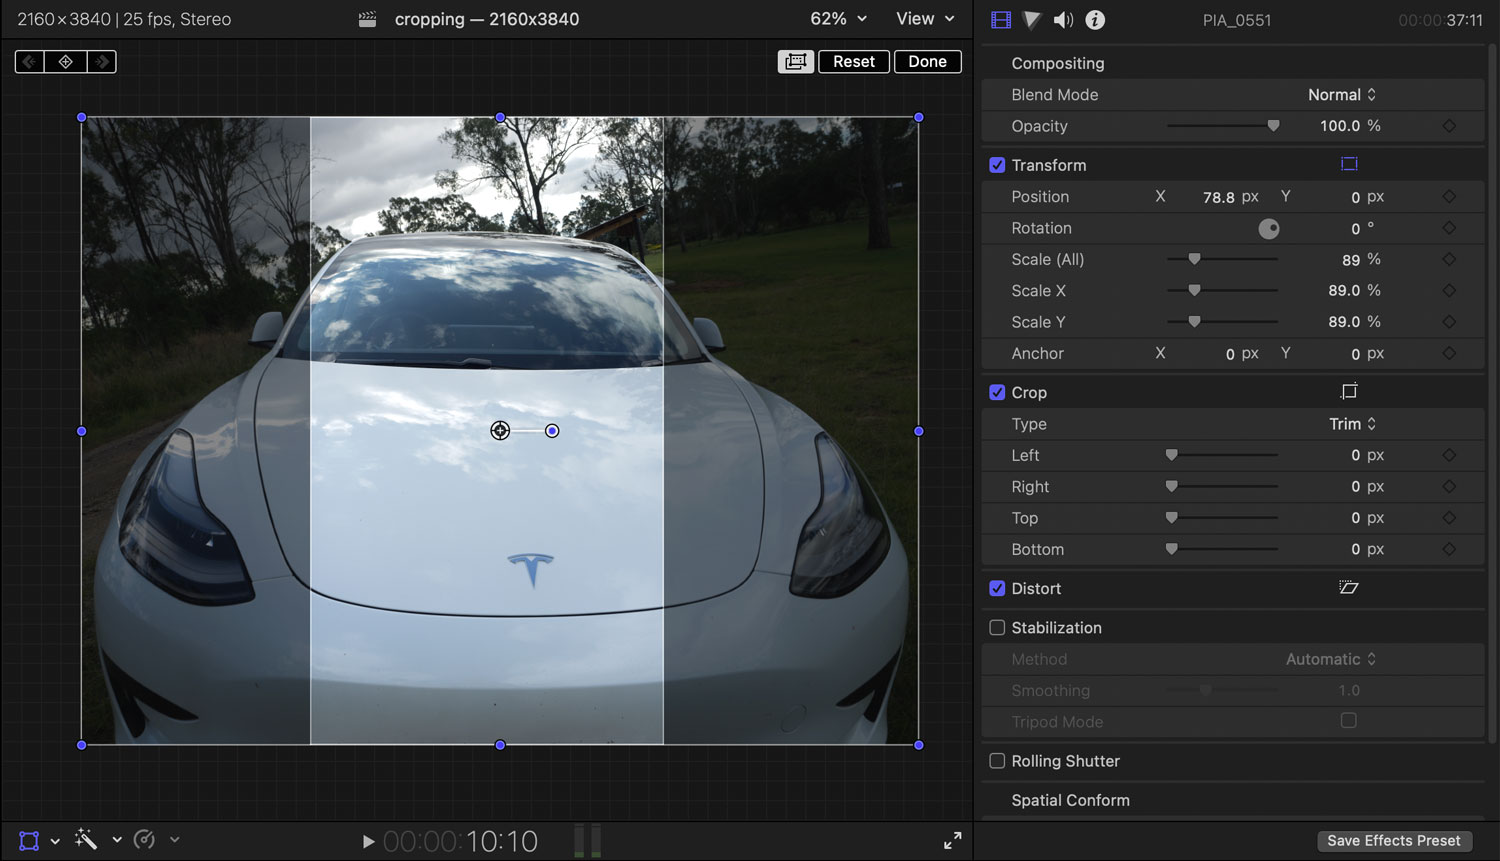The image size is (1500, 861).
Task: Add keyframe for Scale (All) parameter
Action: 1449,259
